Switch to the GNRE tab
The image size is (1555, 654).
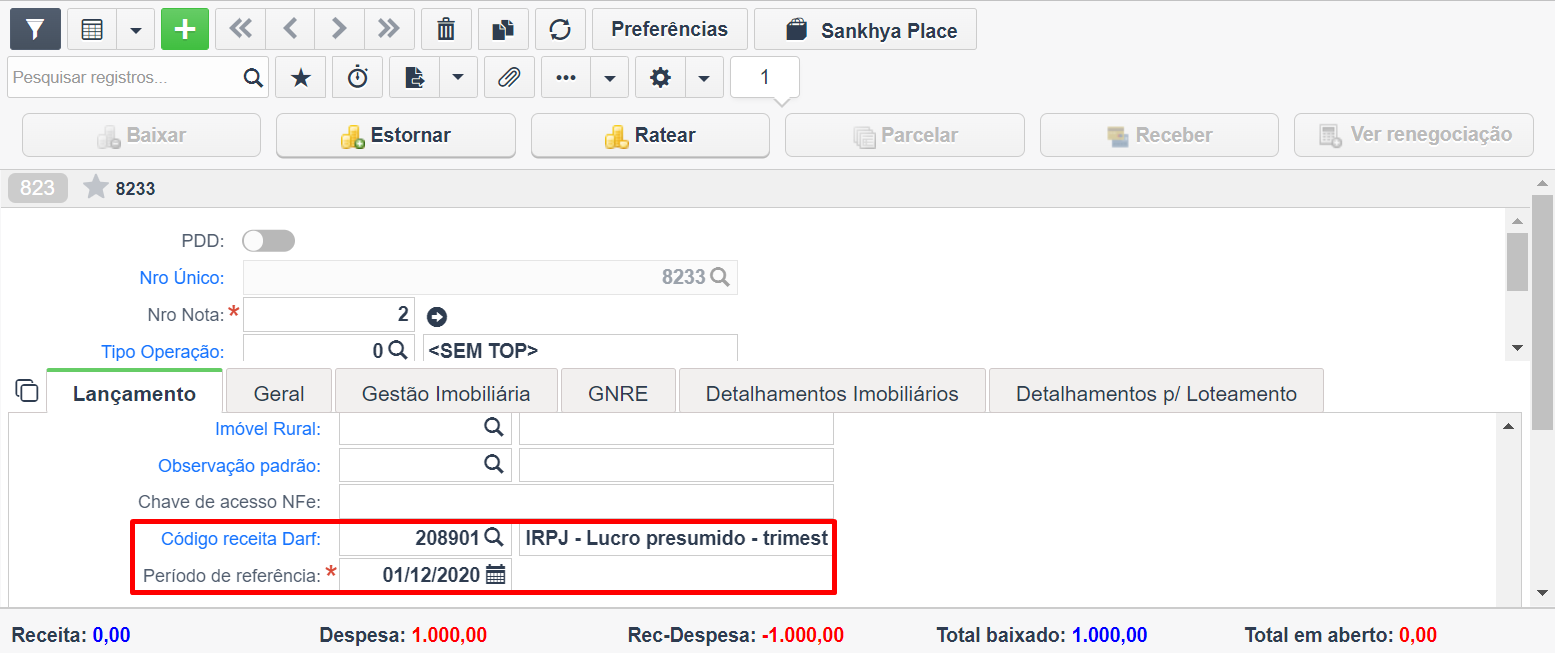[617, 392]
